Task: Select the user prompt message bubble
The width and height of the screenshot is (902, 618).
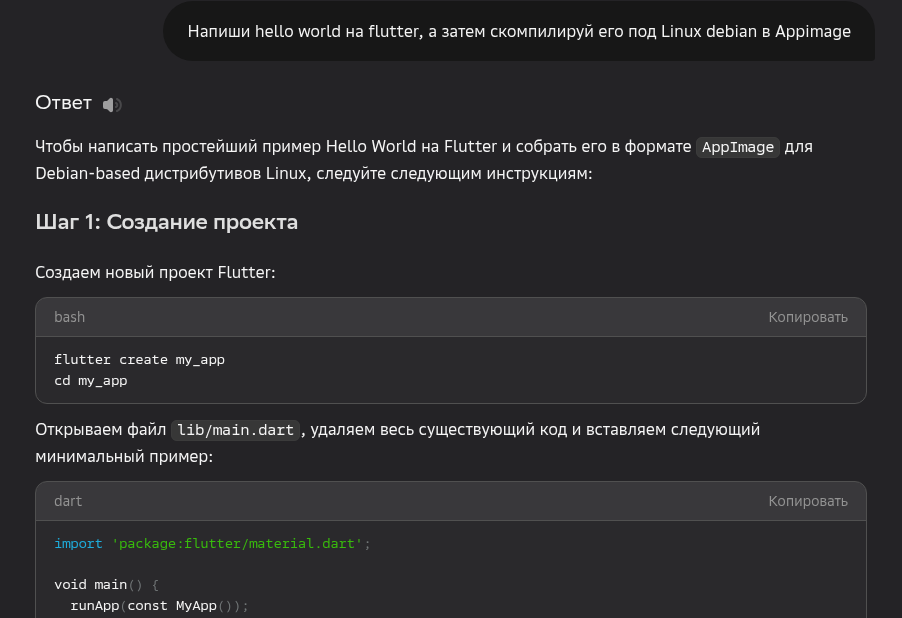Action: [518, 31]
